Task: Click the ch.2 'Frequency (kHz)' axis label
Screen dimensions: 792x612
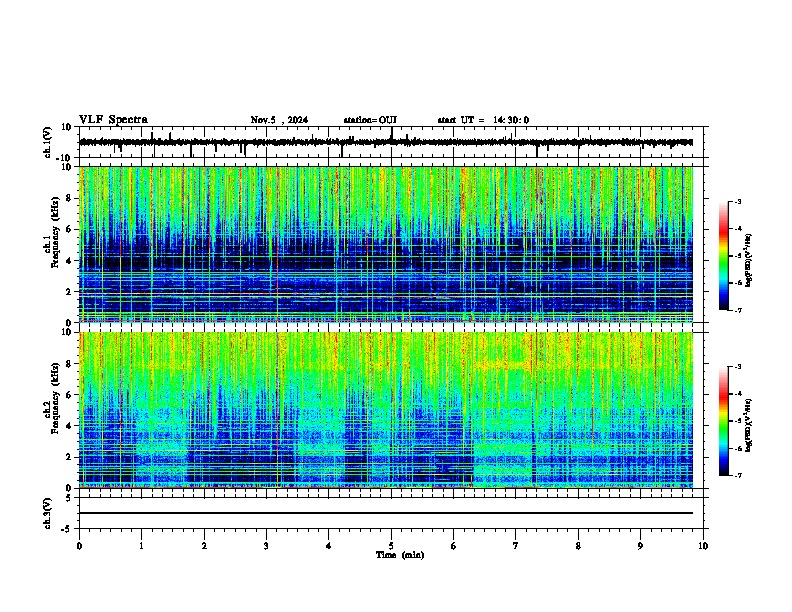Action: point(55,398)
